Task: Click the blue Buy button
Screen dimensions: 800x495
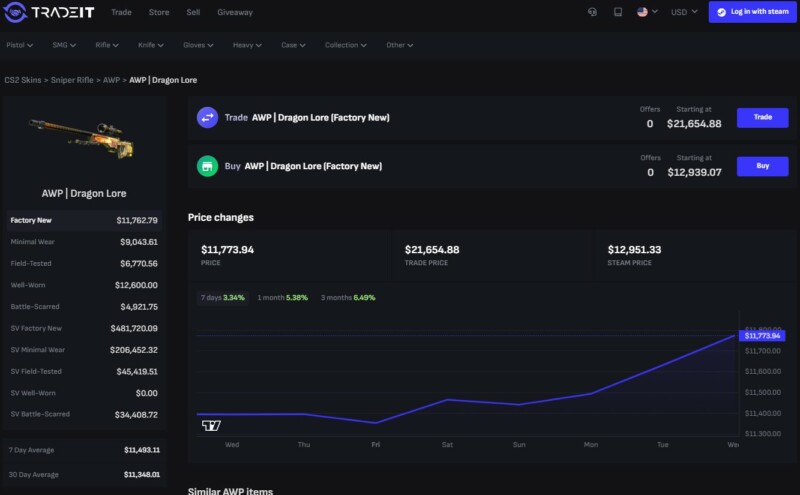Action: [762, 166]
